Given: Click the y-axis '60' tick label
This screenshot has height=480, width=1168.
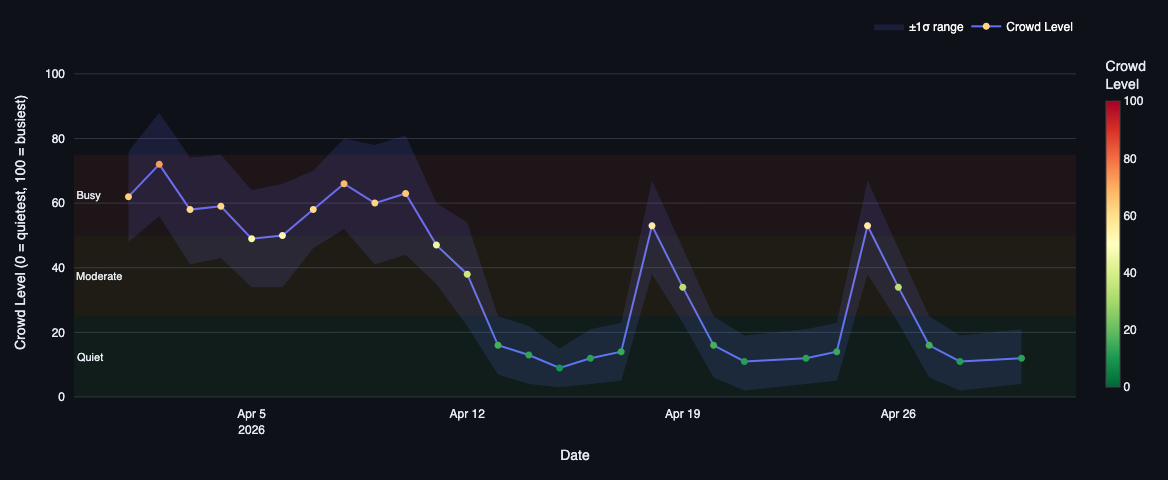Looking at the screenshot, I should (x=60, y=203).
